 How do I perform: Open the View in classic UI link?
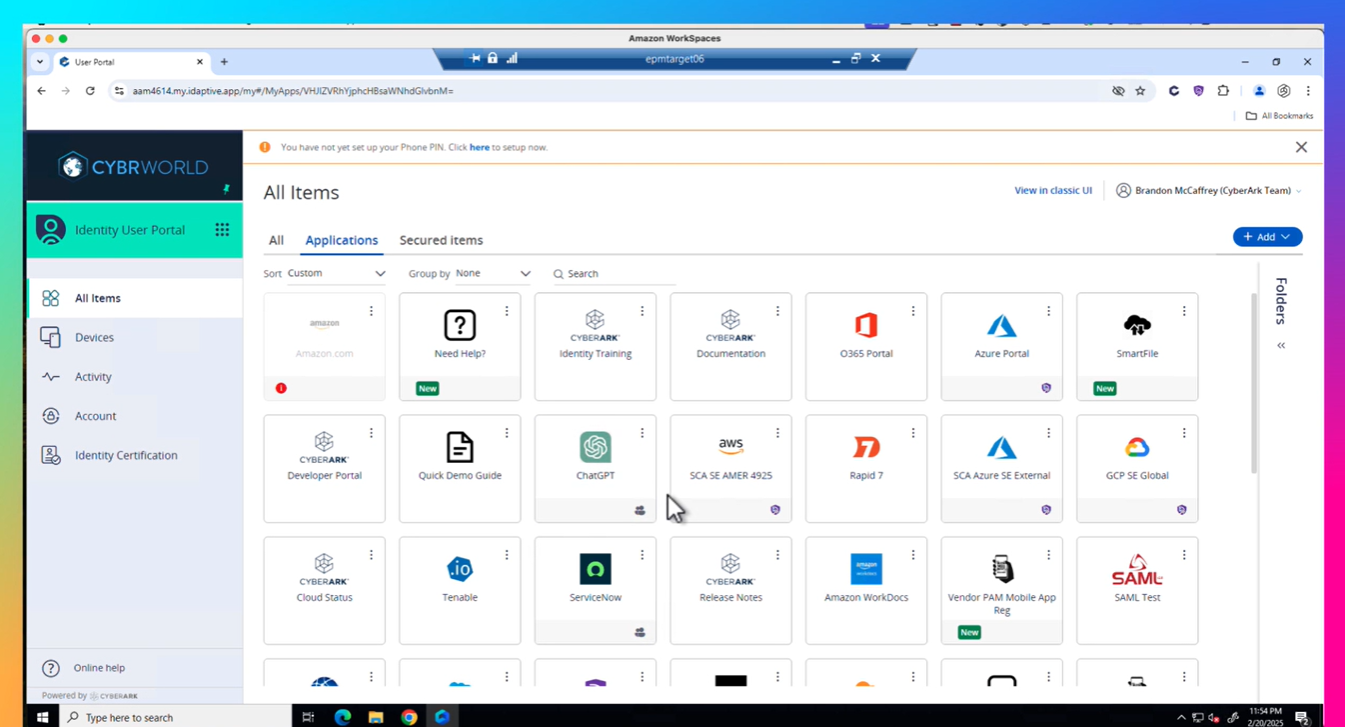1053,189
